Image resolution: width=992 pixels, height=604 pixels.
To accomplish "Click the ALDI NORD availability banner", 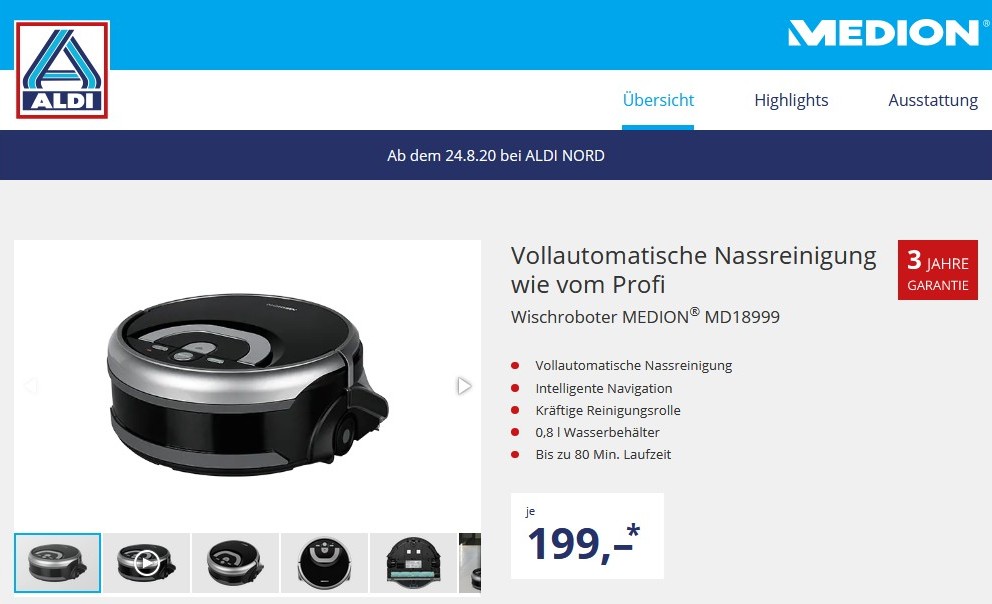I will point(496,155).
